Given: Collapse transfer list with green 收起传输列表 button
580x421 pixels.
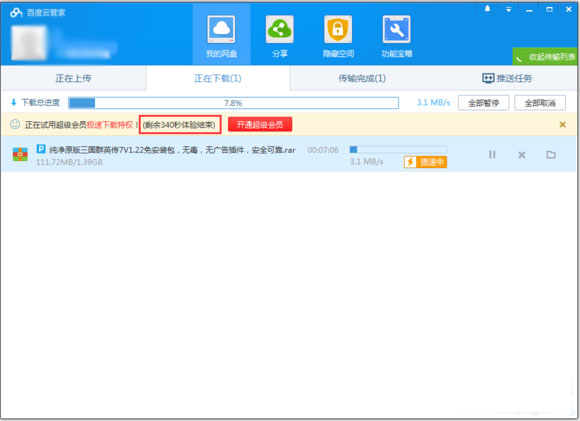Looking at the screenshot, I should 545,57.
